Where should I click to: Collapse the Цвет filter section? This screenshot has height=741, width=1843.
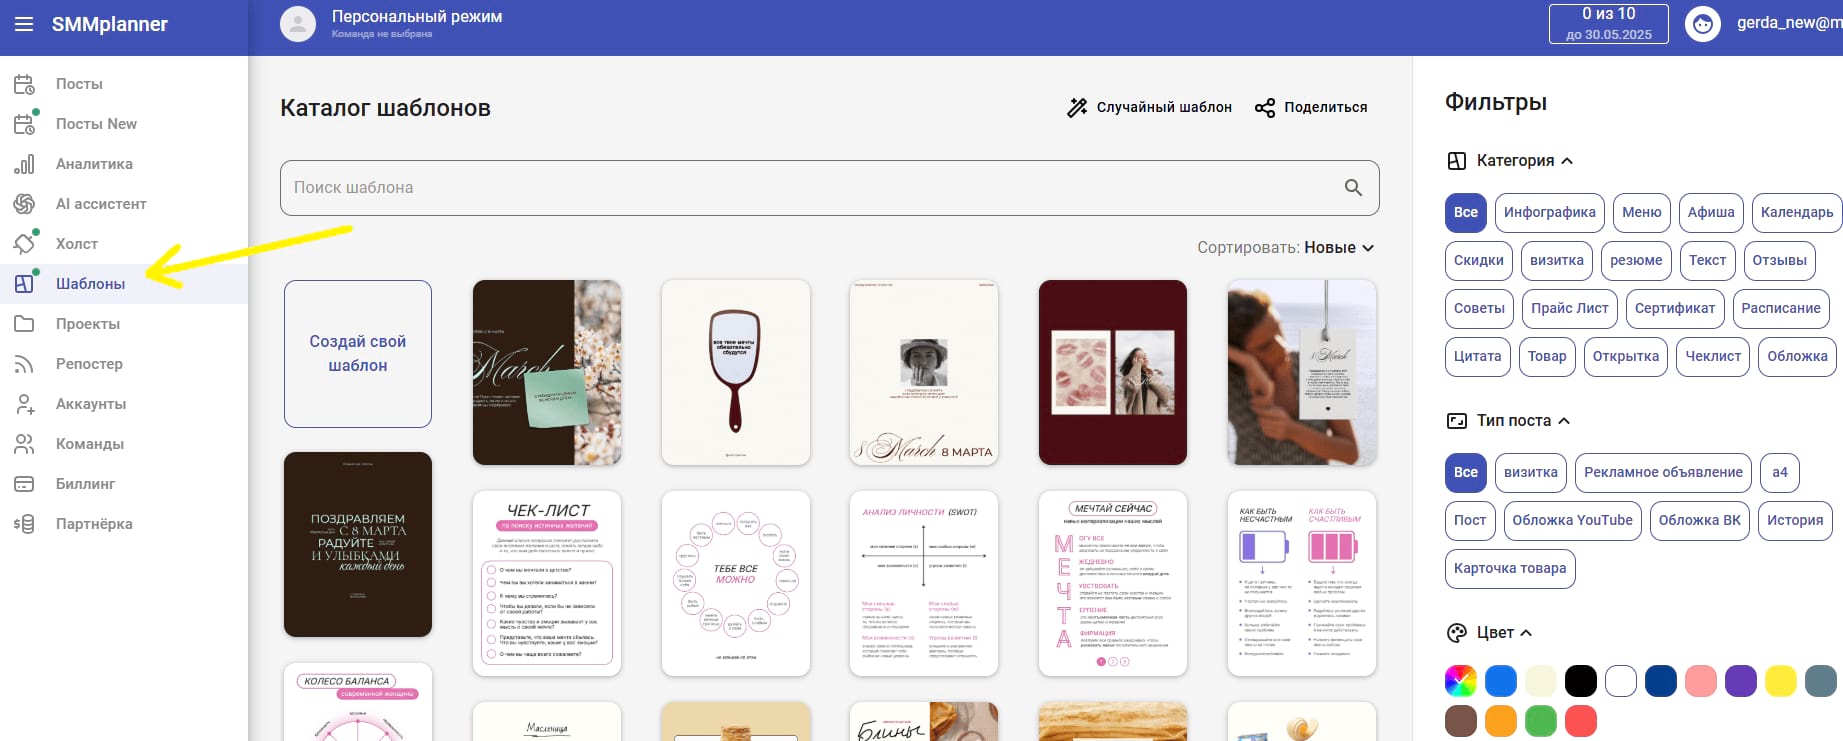click(1526, 633)
